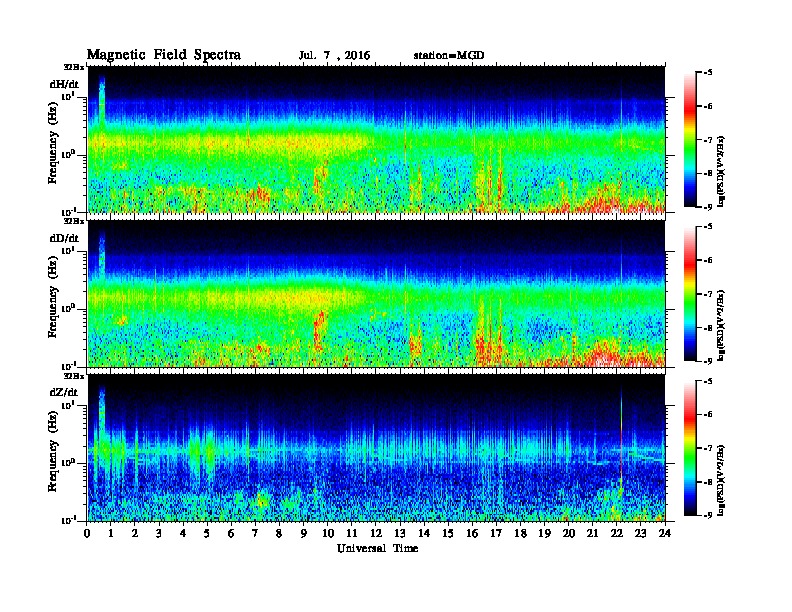This screenshot has width=792, height=612.
Task: Click the "-7" label on dH/dt color scale
Action: (707, 140)
